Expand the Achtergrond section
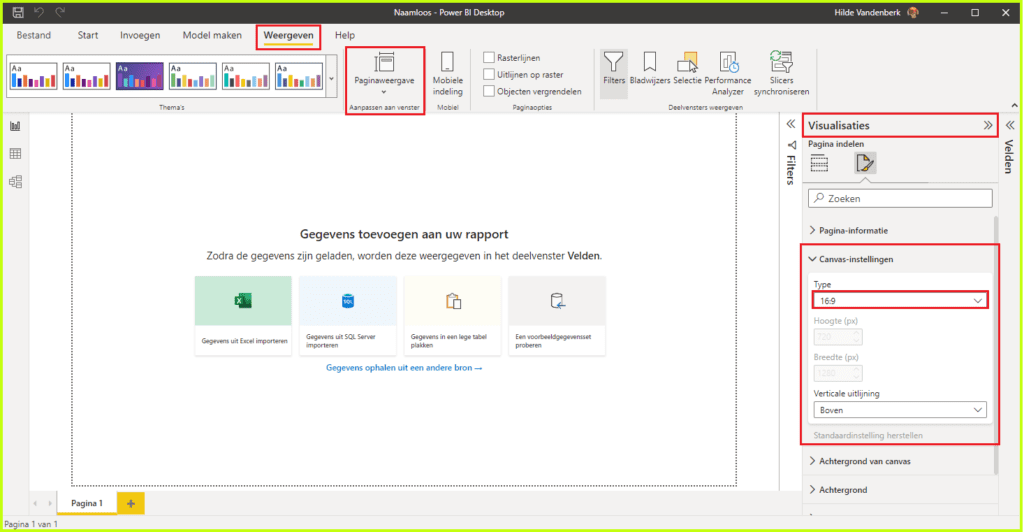The height and width of the screenshot is (532, 1024). point(839,490)
